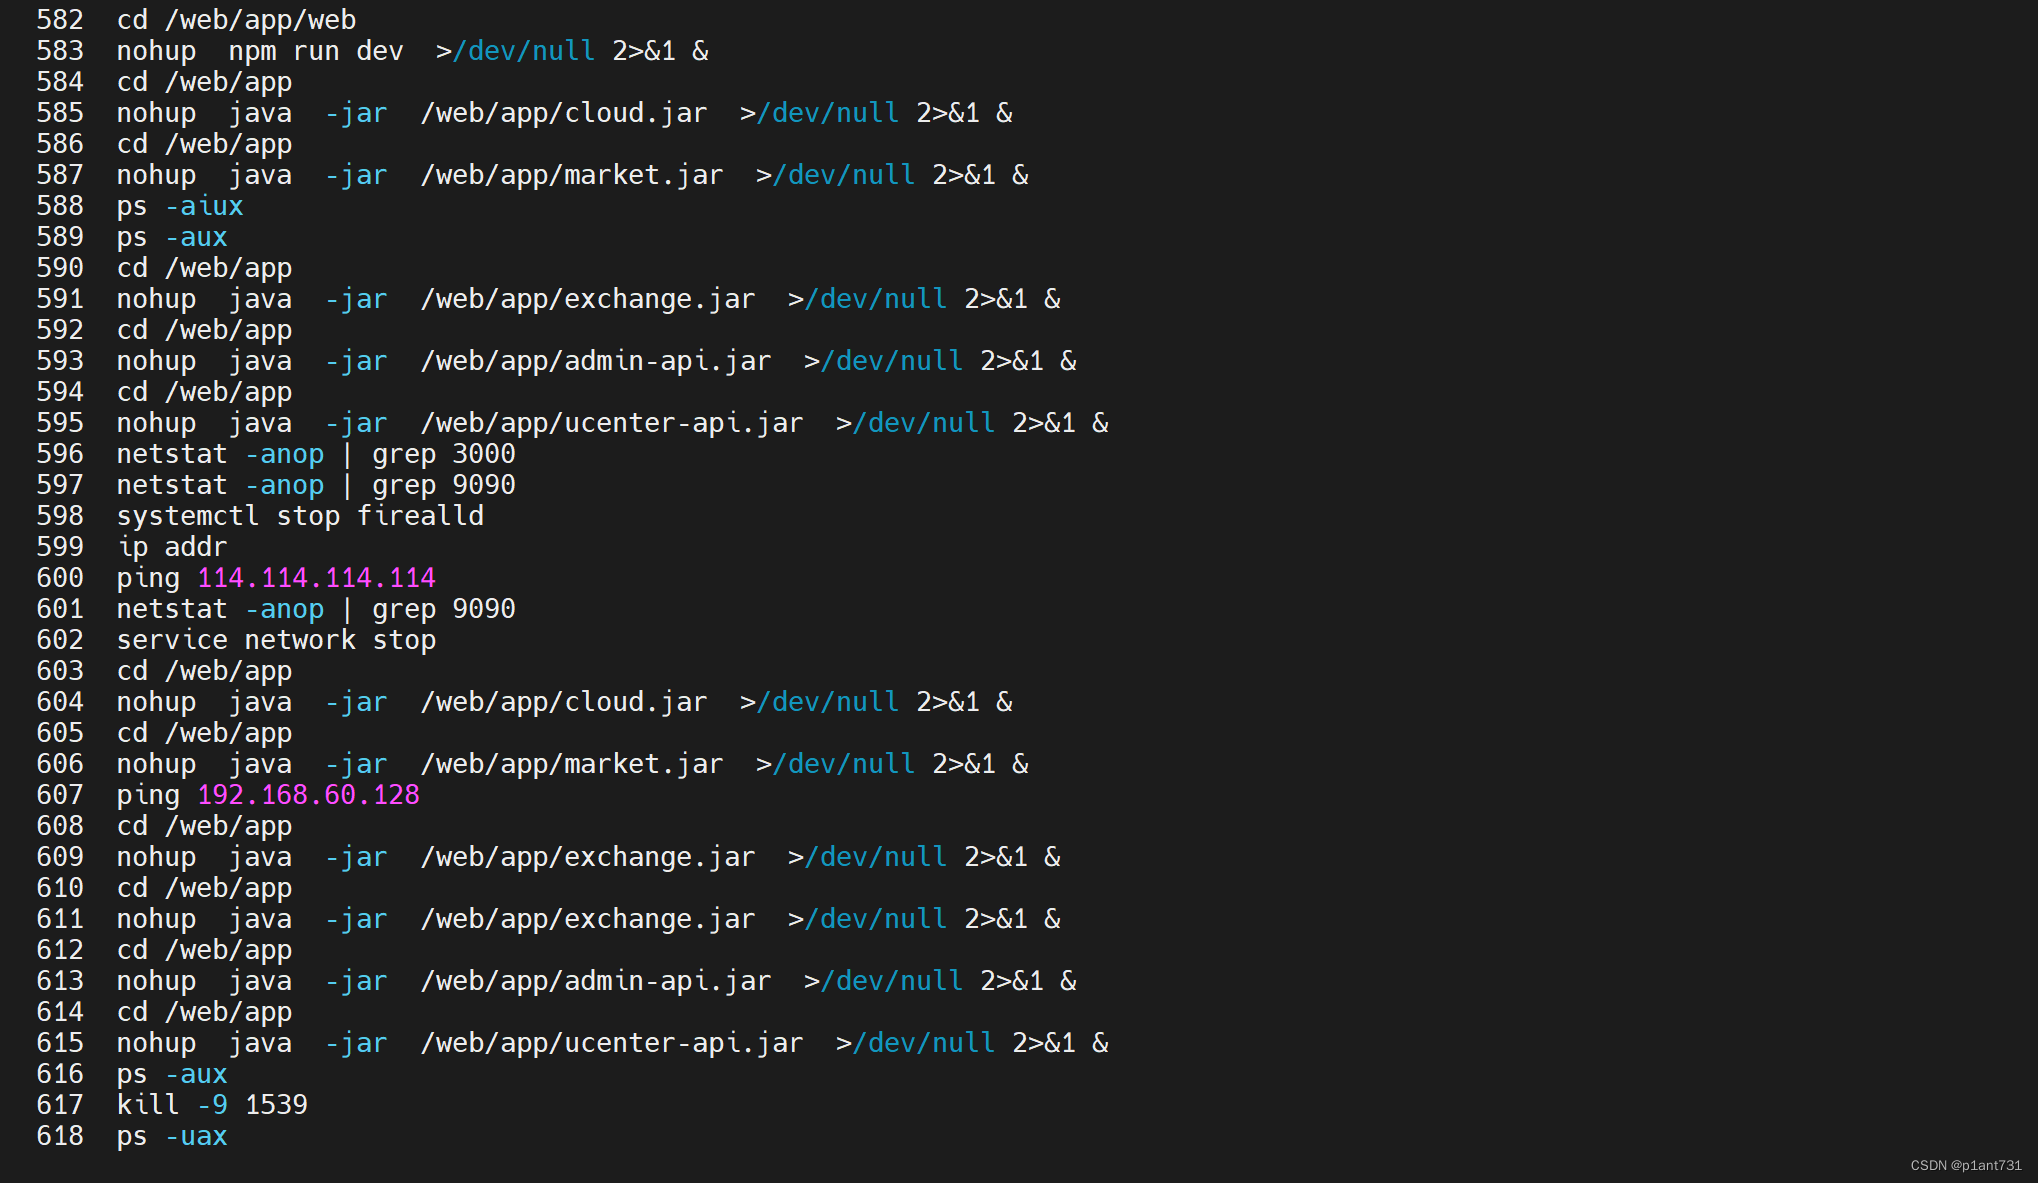2038x1183 pixels.
Task: Click '/web/app/exchange.jar' on line 591
Action: [588, 299]
